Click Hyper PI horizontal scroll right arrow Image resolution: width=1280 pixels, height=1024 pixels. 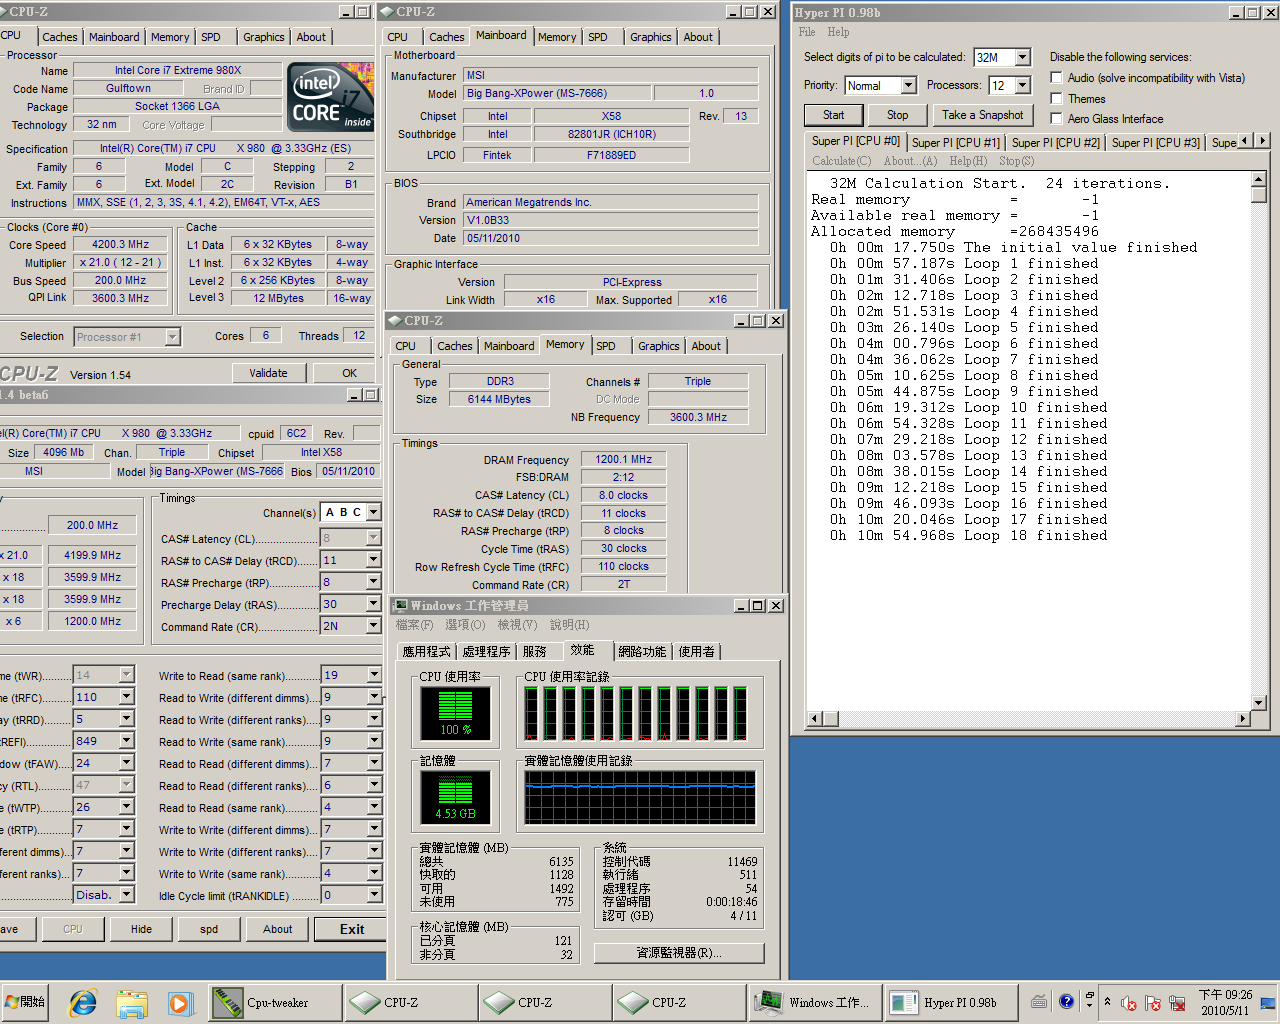pyautogui.click(x=1243, y=718)
